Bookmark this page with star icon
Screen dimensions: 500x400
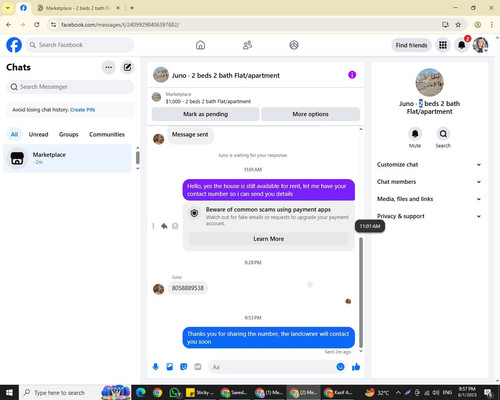(458, 25)
